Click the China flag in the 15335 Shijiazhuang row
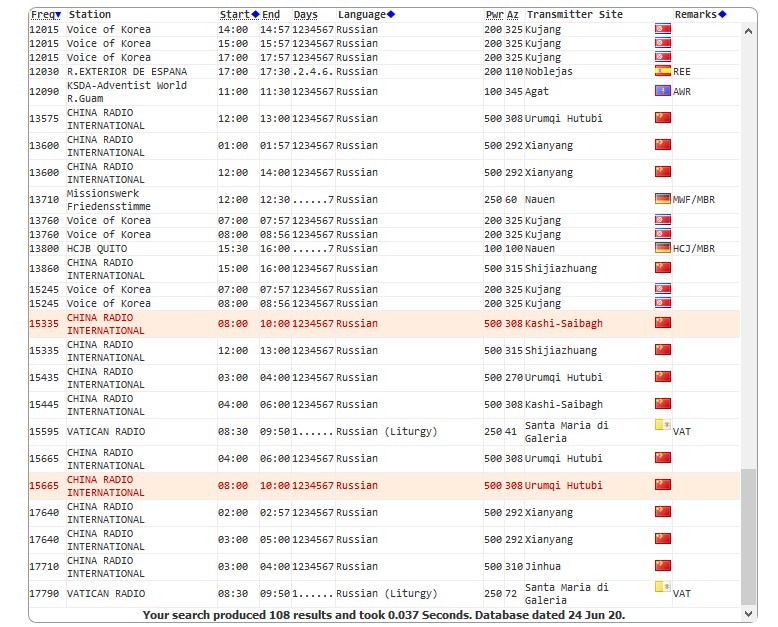Screen dimensions: 778x627 663,350
